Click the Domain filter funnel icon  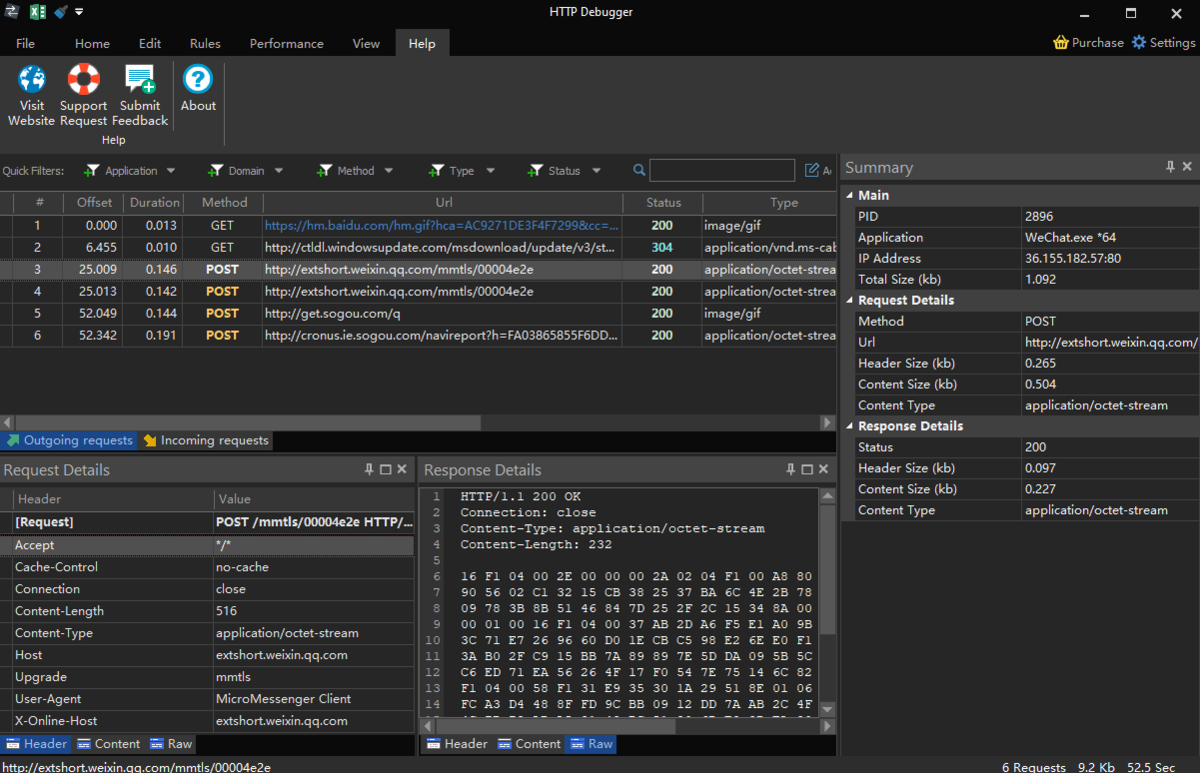coord(215,171)
